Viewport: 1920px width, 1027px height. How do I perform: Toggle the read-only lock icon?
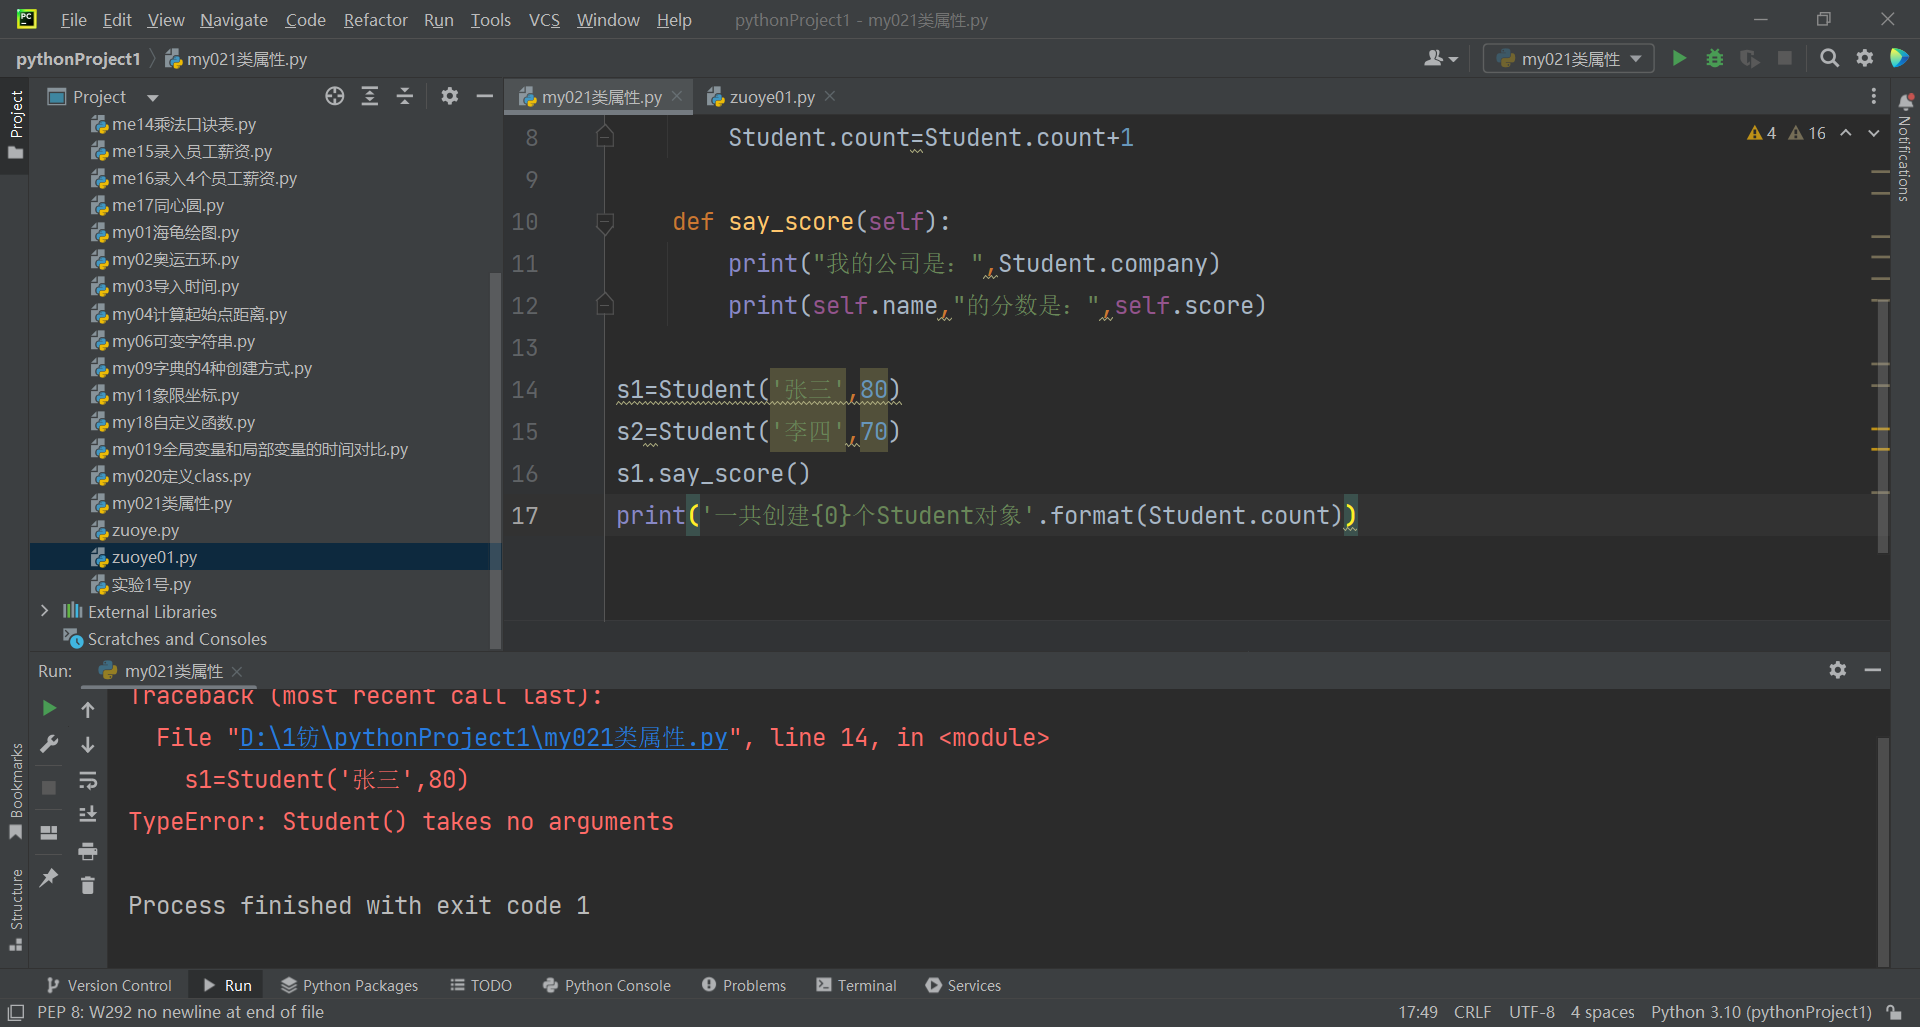pyautogui.click(x=1894, y=1012)
